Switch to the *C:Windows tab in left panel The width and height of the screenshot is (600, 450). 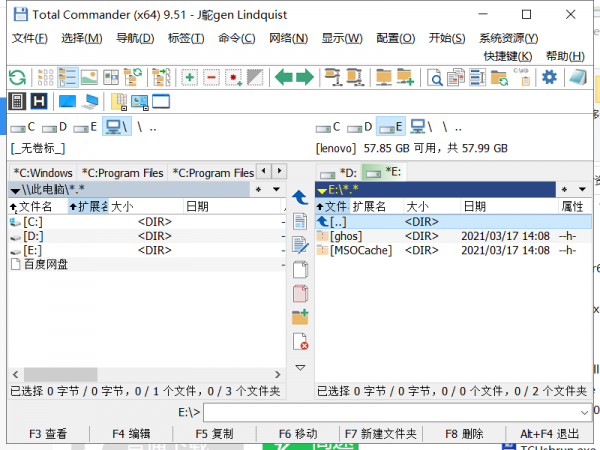(x=43, y=173)
